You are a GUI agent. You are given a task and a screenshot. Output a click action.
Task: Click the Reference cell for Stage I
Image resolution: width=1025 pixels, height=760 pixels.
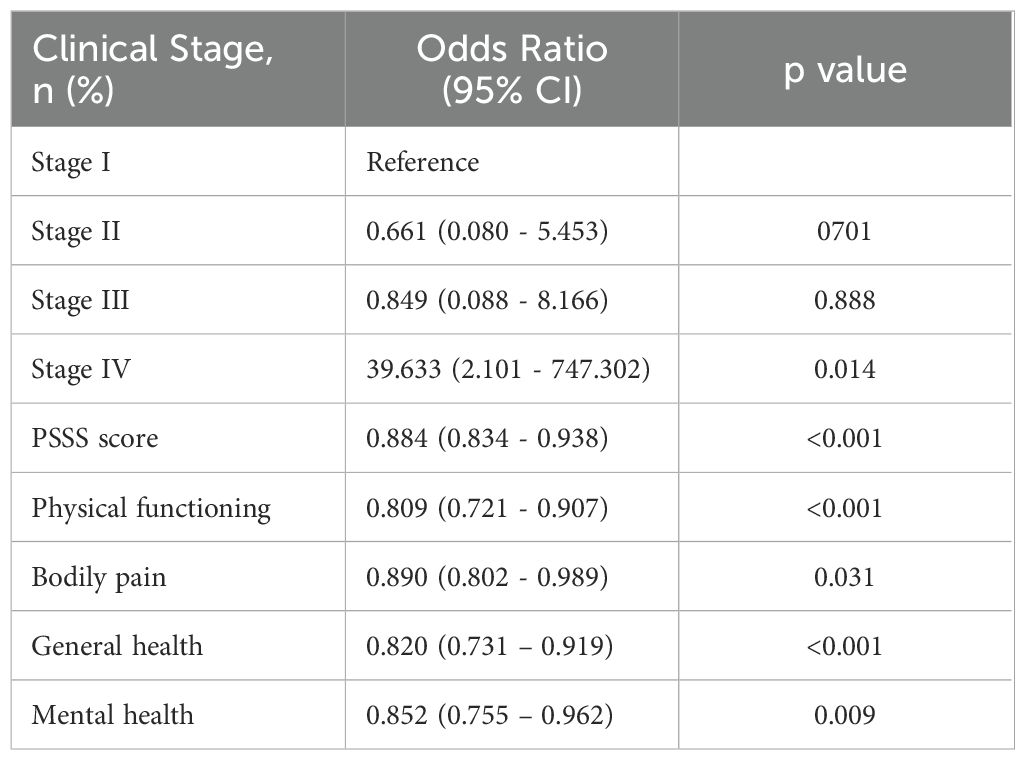tap(422, 162)
